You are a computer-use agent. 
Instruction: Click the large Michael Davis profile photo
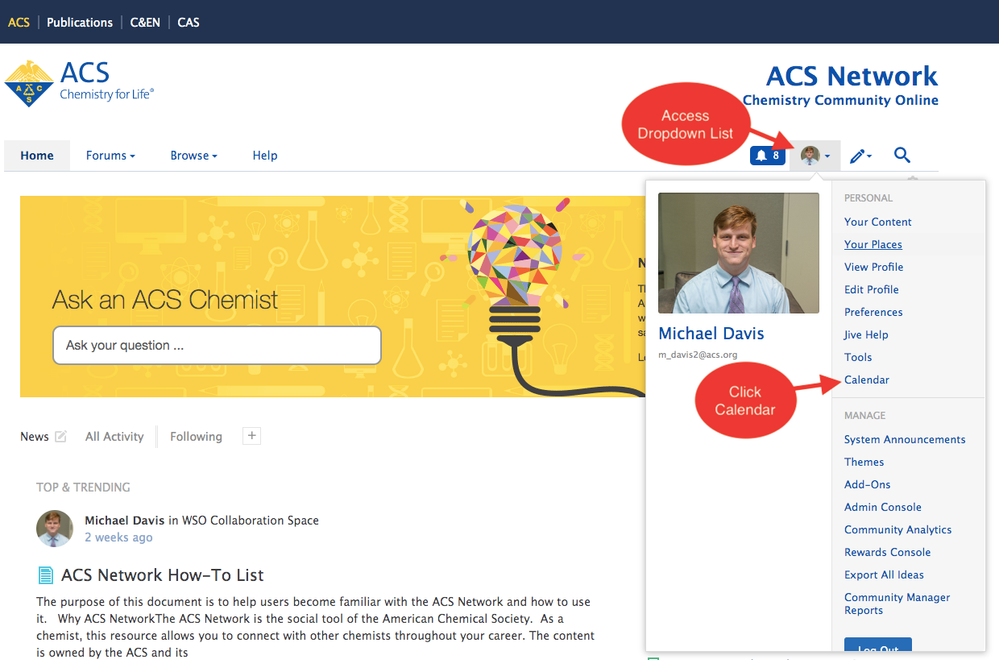(738, 253)
